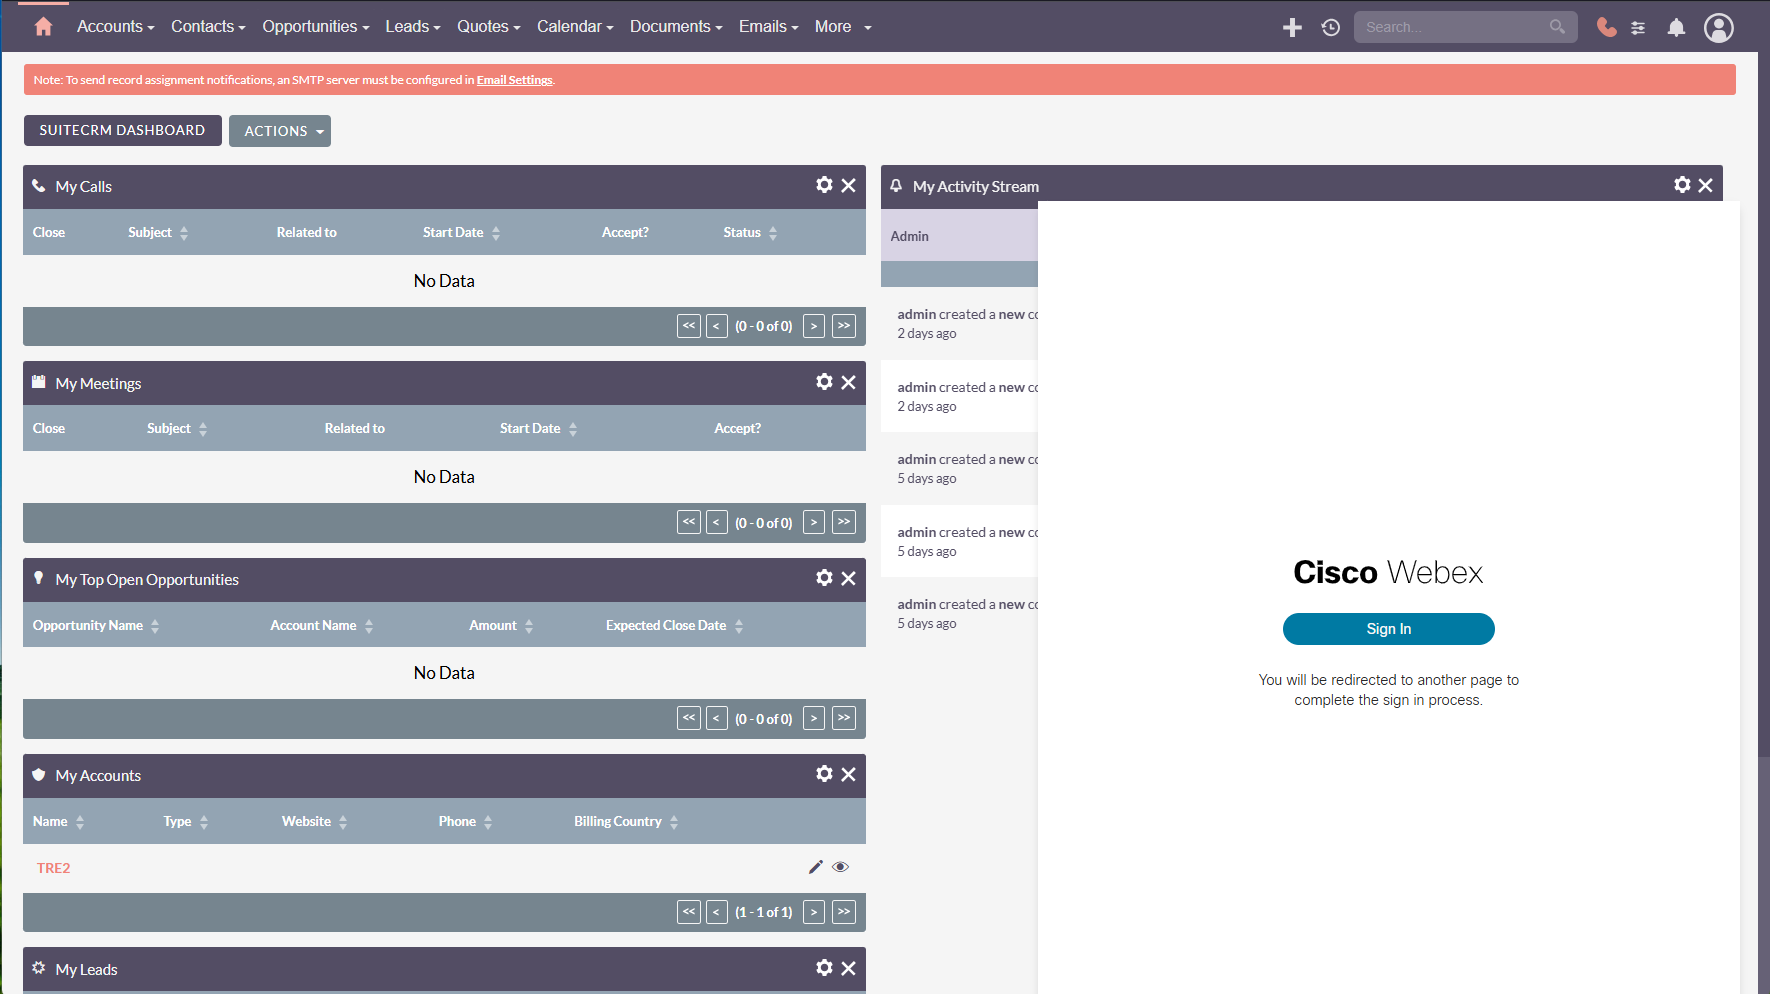This screenshot has width=1770, height=994.
Task: Select the SuiteCRM Dashboard tab
Action: [122, 130]
